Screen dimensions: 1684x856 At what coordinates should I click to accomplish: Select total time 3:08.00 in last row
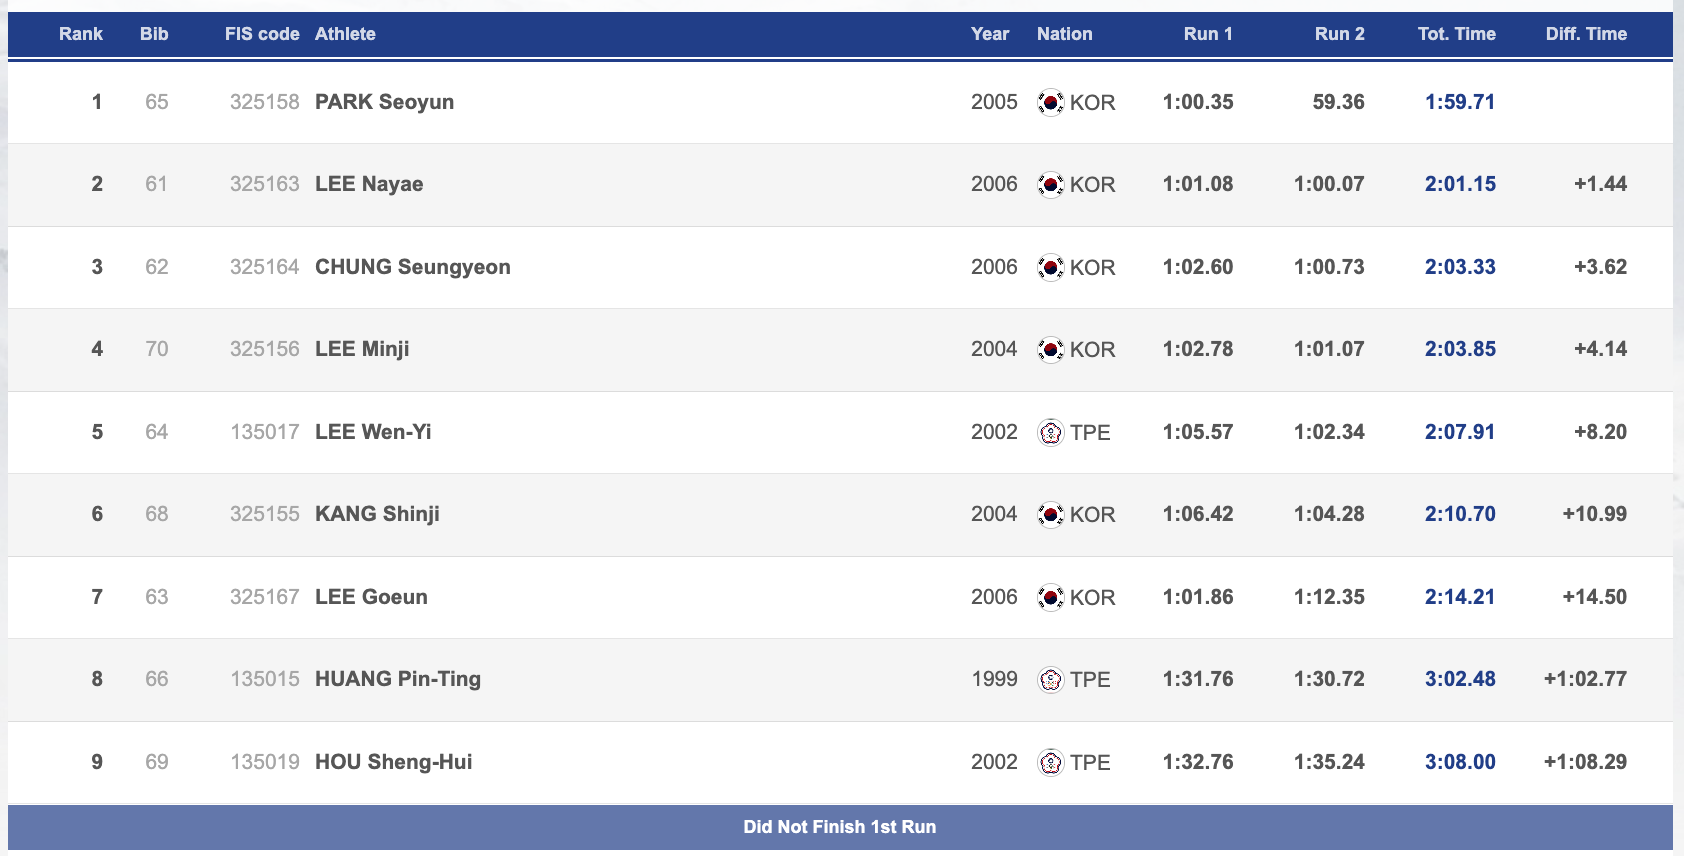1460,762
